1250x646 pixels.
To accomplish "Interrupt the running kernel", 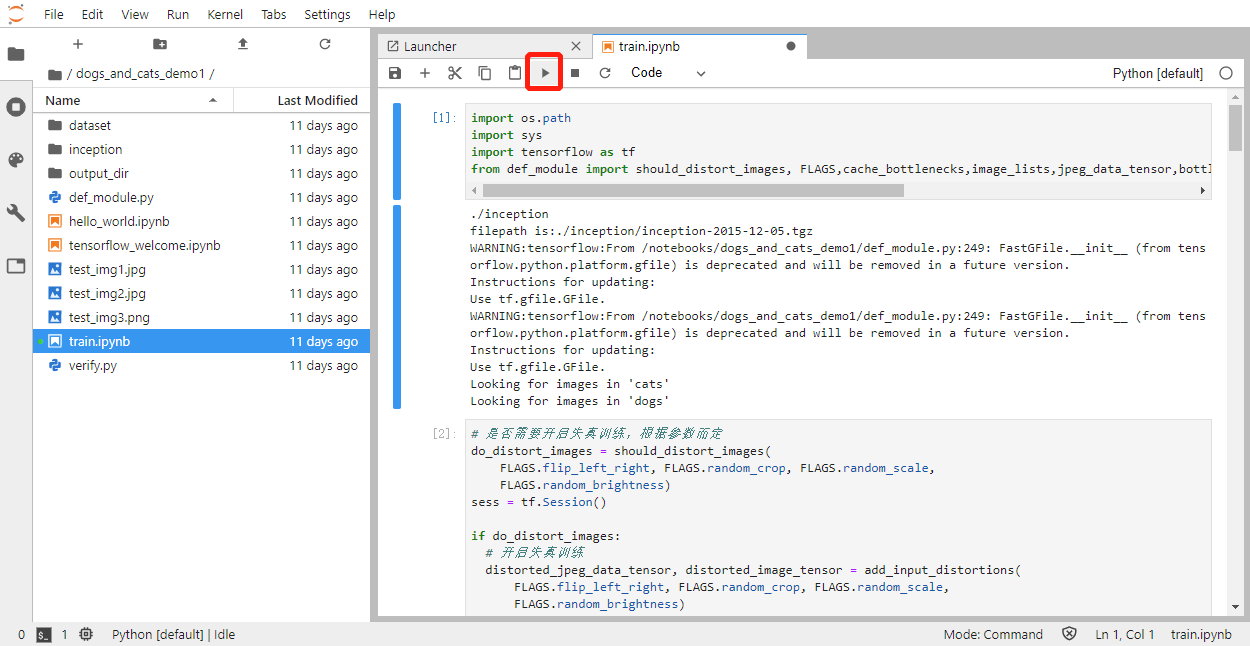I will pos(573,72).
